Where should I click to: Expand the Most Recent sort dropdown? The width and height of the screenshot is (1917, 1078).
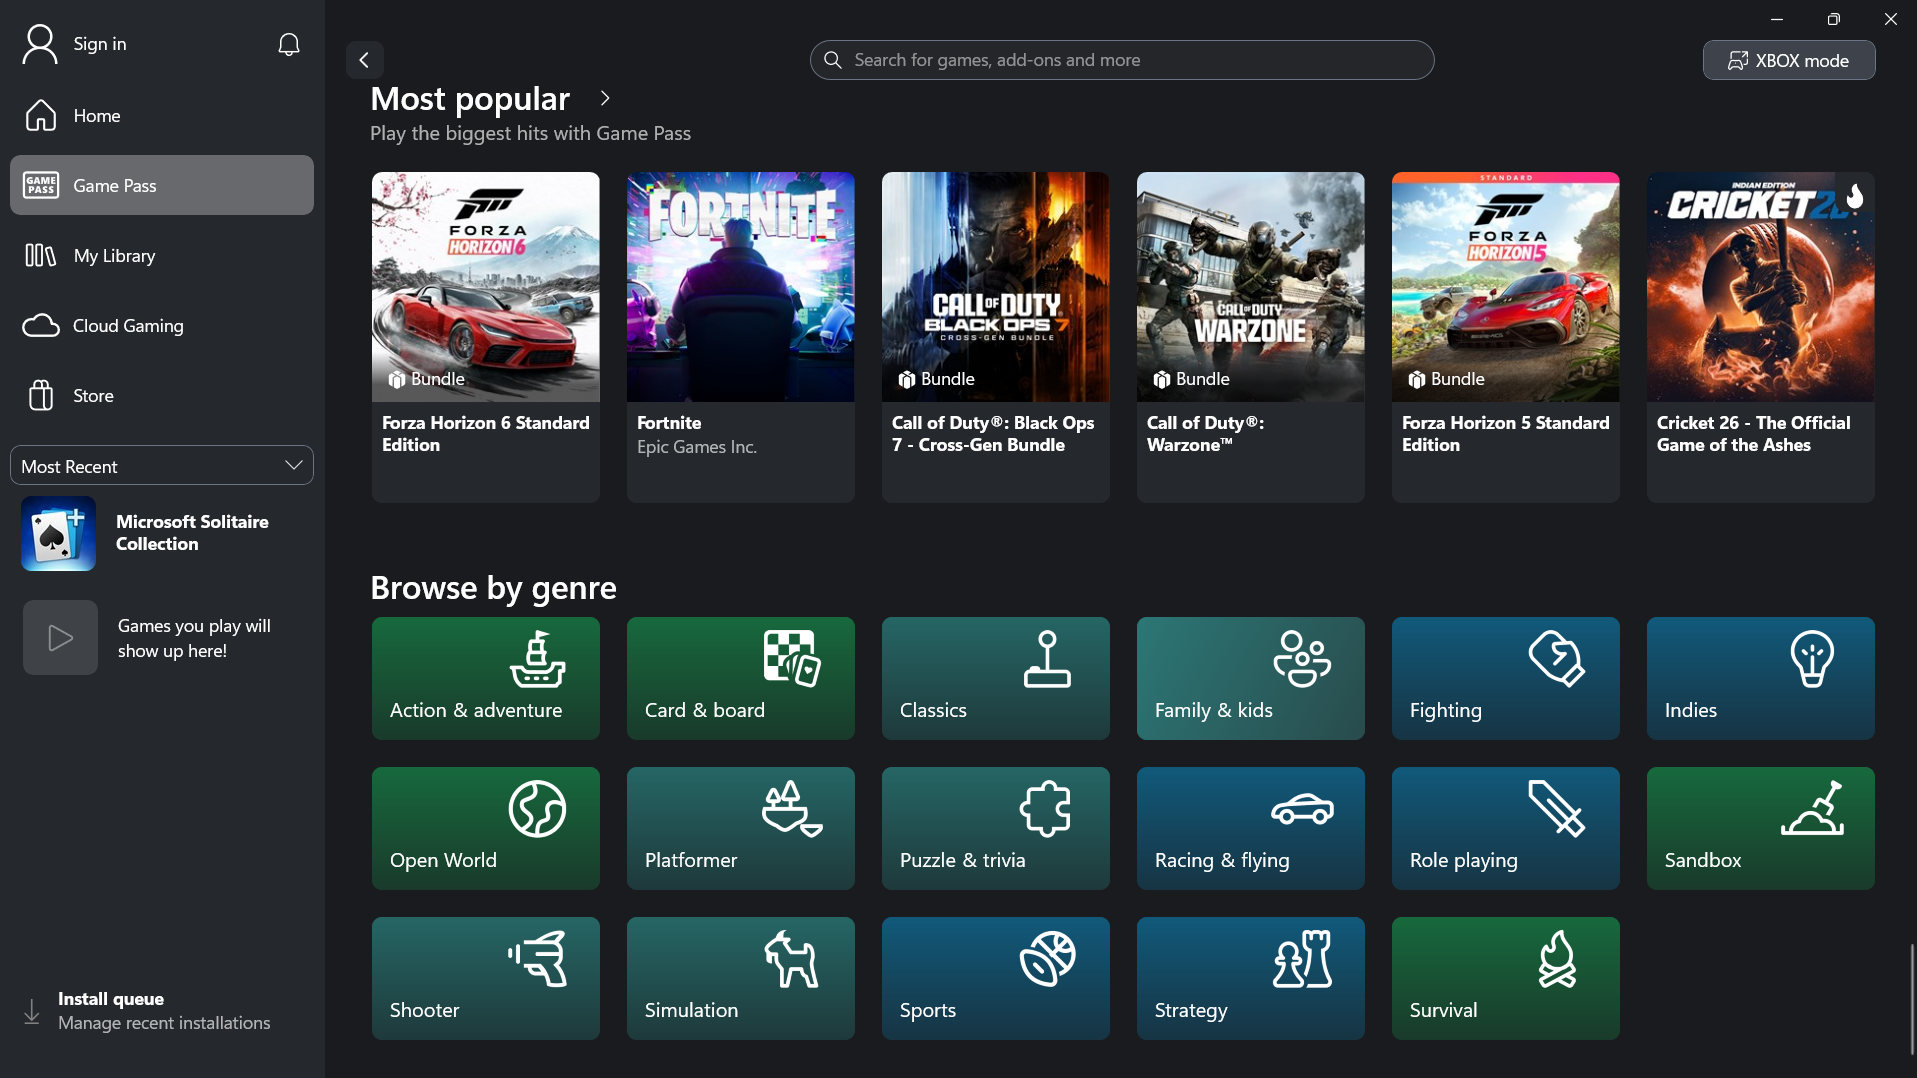click(x=162, y=466)
